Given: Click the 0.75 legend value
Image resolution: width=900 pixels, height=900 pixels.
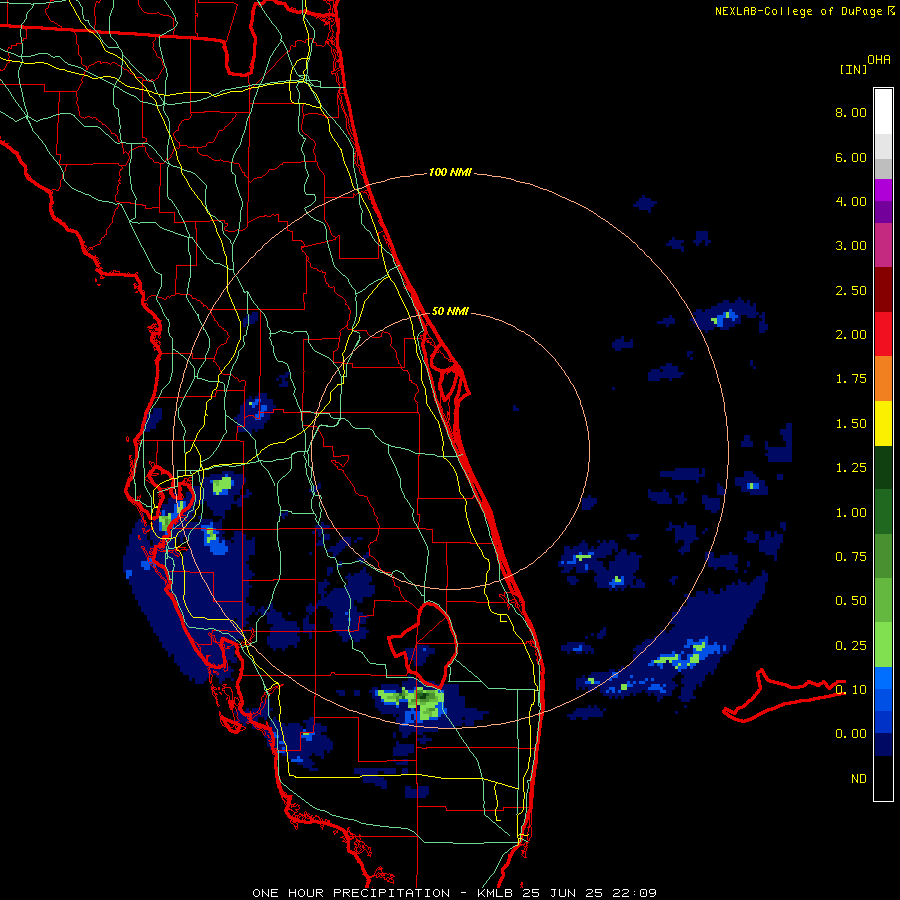Looking at the screenshot, I should point(851,557).
